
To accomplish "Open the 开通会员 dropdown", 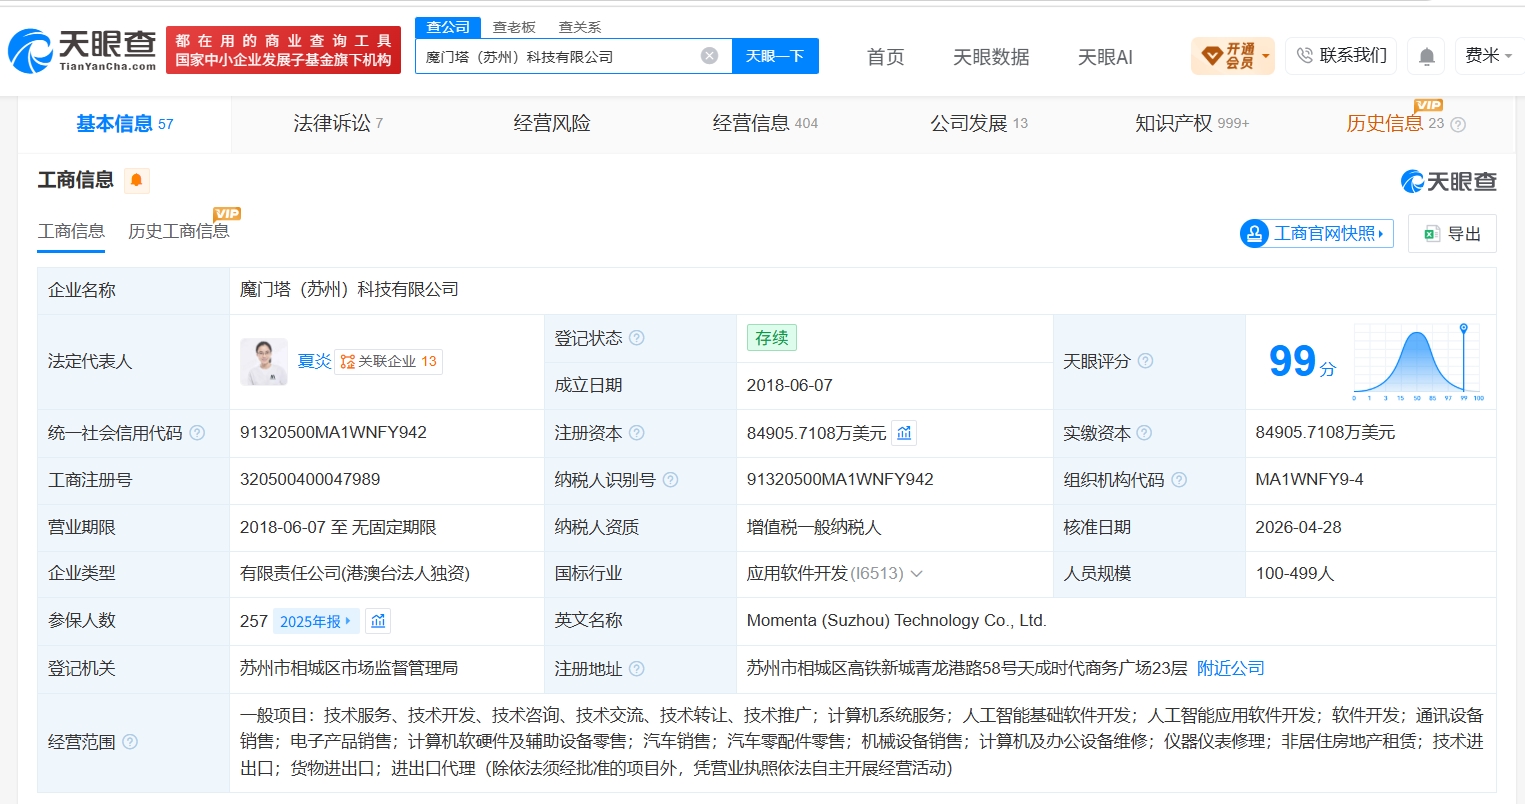I will [x=1233, y=56].
